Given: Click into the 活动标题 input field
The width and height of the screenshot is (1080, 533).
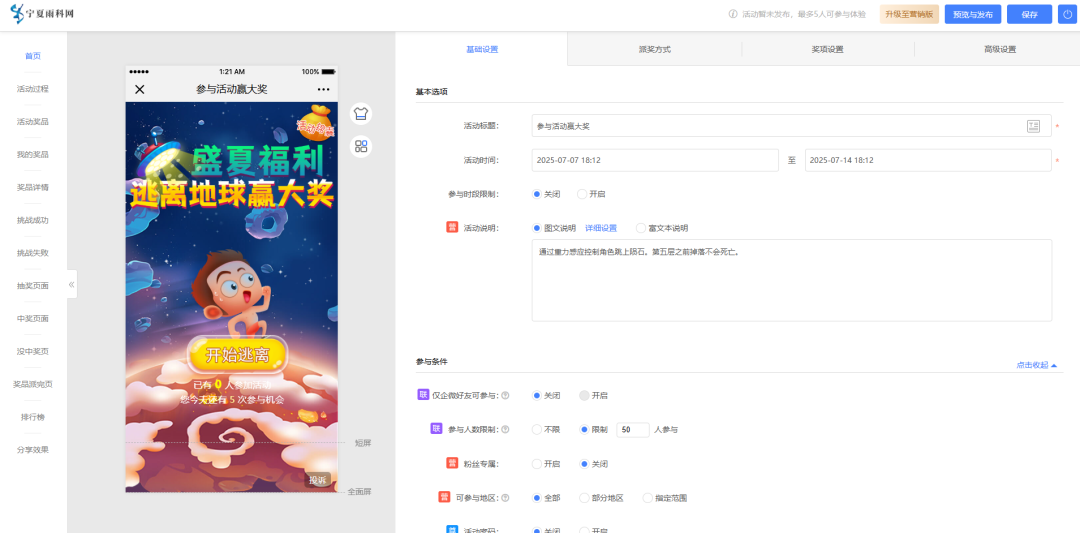Looking at the screenshot, I should (x=791, y=126).
